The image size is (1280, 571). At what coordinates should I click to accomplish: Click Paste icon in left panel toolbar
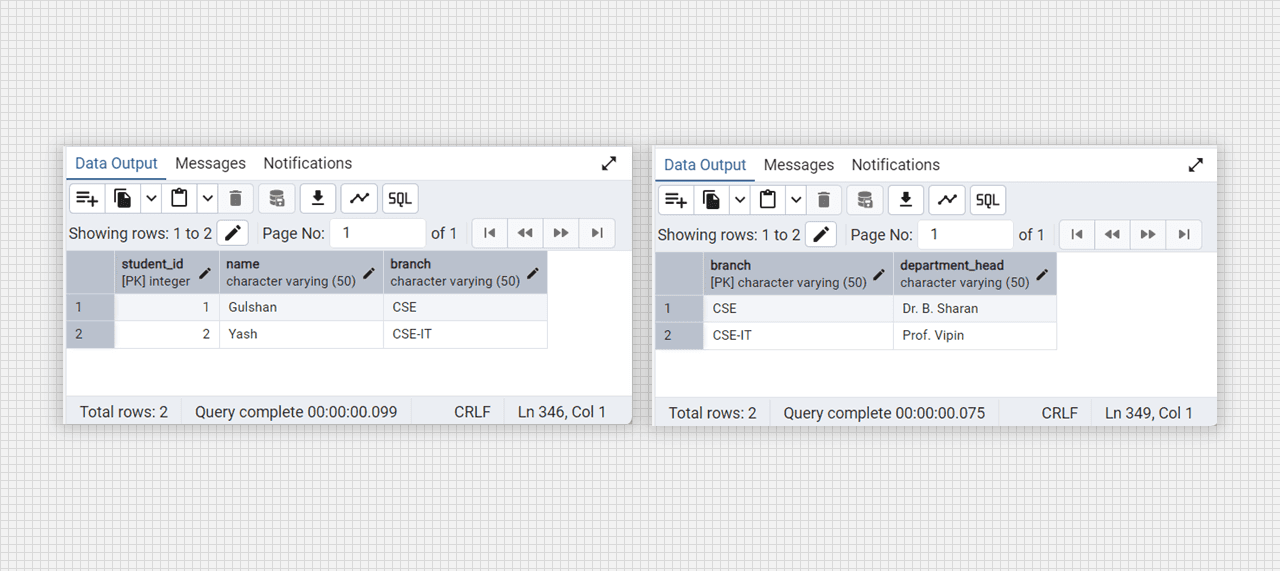[x=179, y=198]
